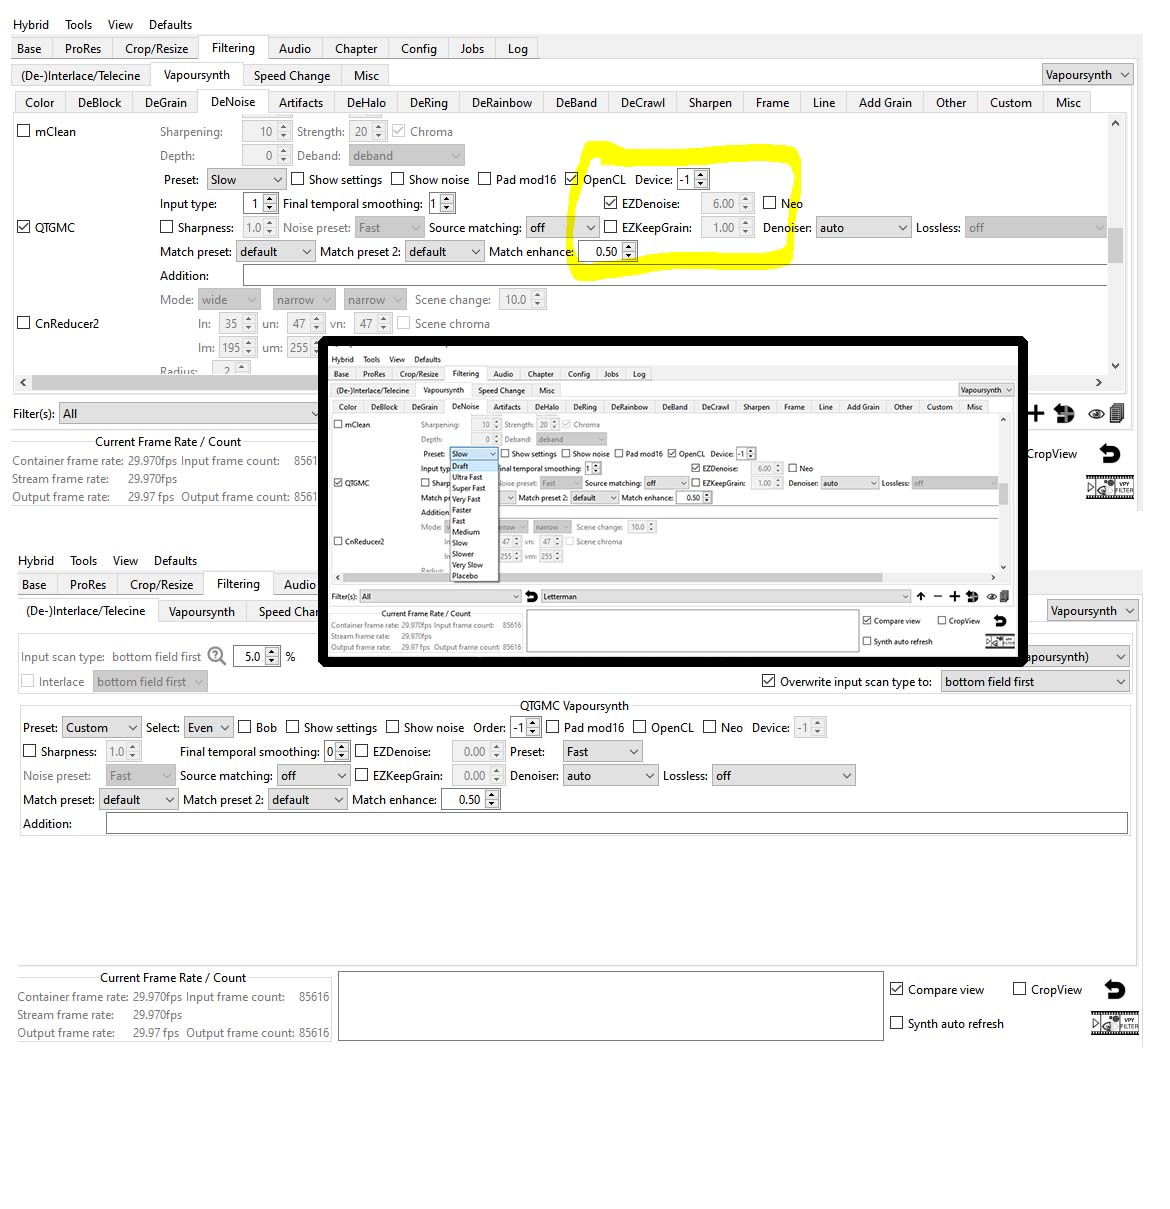
Task: Open the Select dropdown showing Even
Action: pyautogui.click(x=208, y=727)
